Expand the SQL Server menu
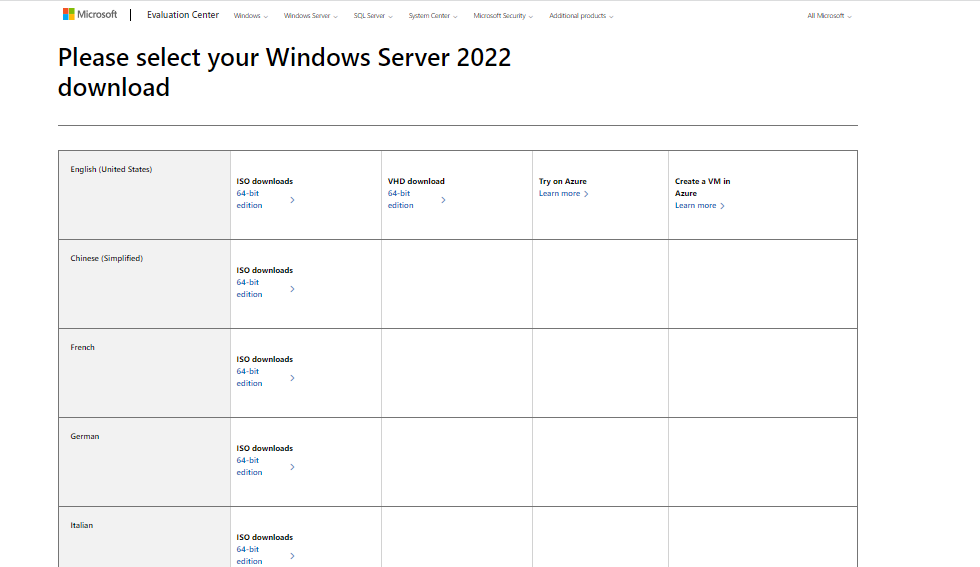The height and width of the screenshot is (567, 980). click(373, 16)
